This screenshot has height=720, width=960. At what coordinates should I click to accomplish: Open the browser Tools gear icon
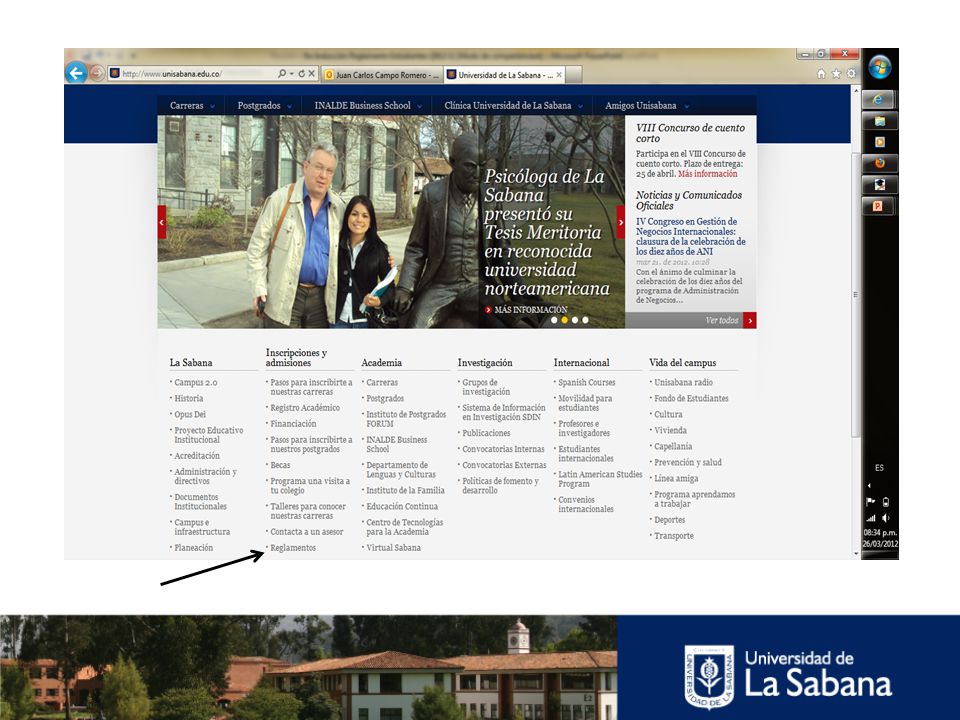point(850,73)
